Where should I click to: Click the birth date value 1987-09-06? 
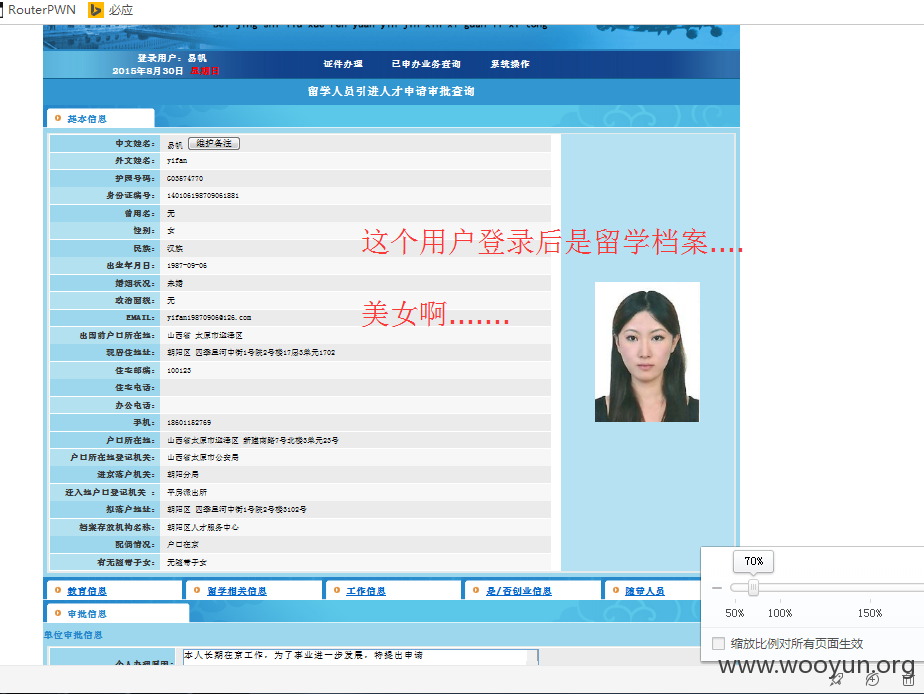187,266
